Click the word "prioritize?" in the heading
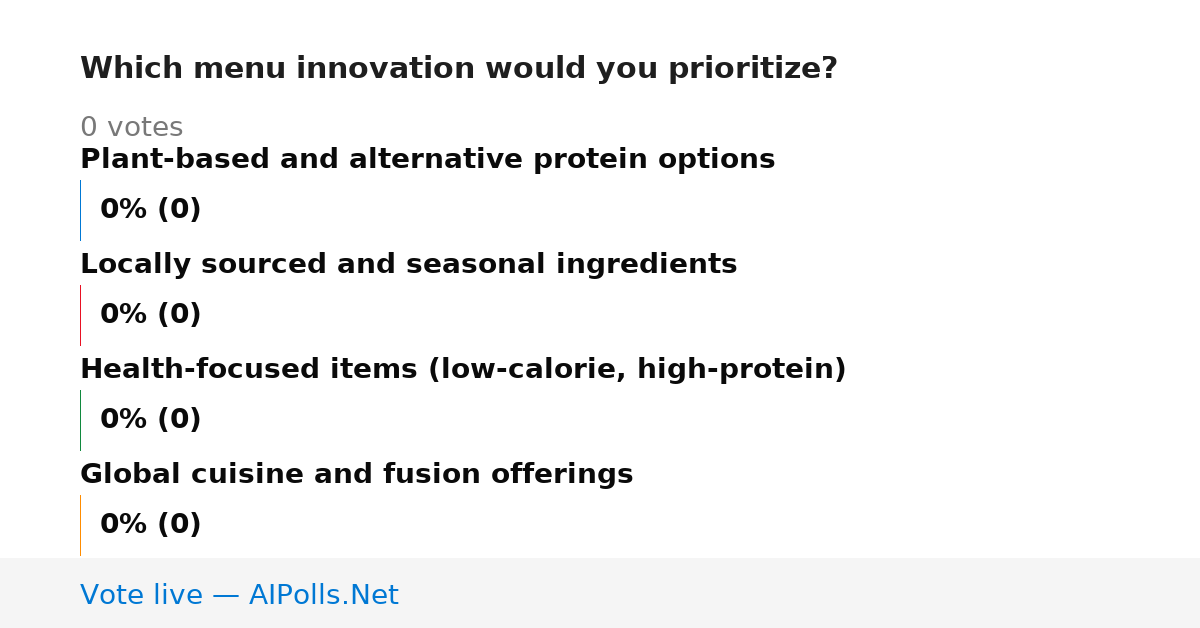 [x=753, y=69]
